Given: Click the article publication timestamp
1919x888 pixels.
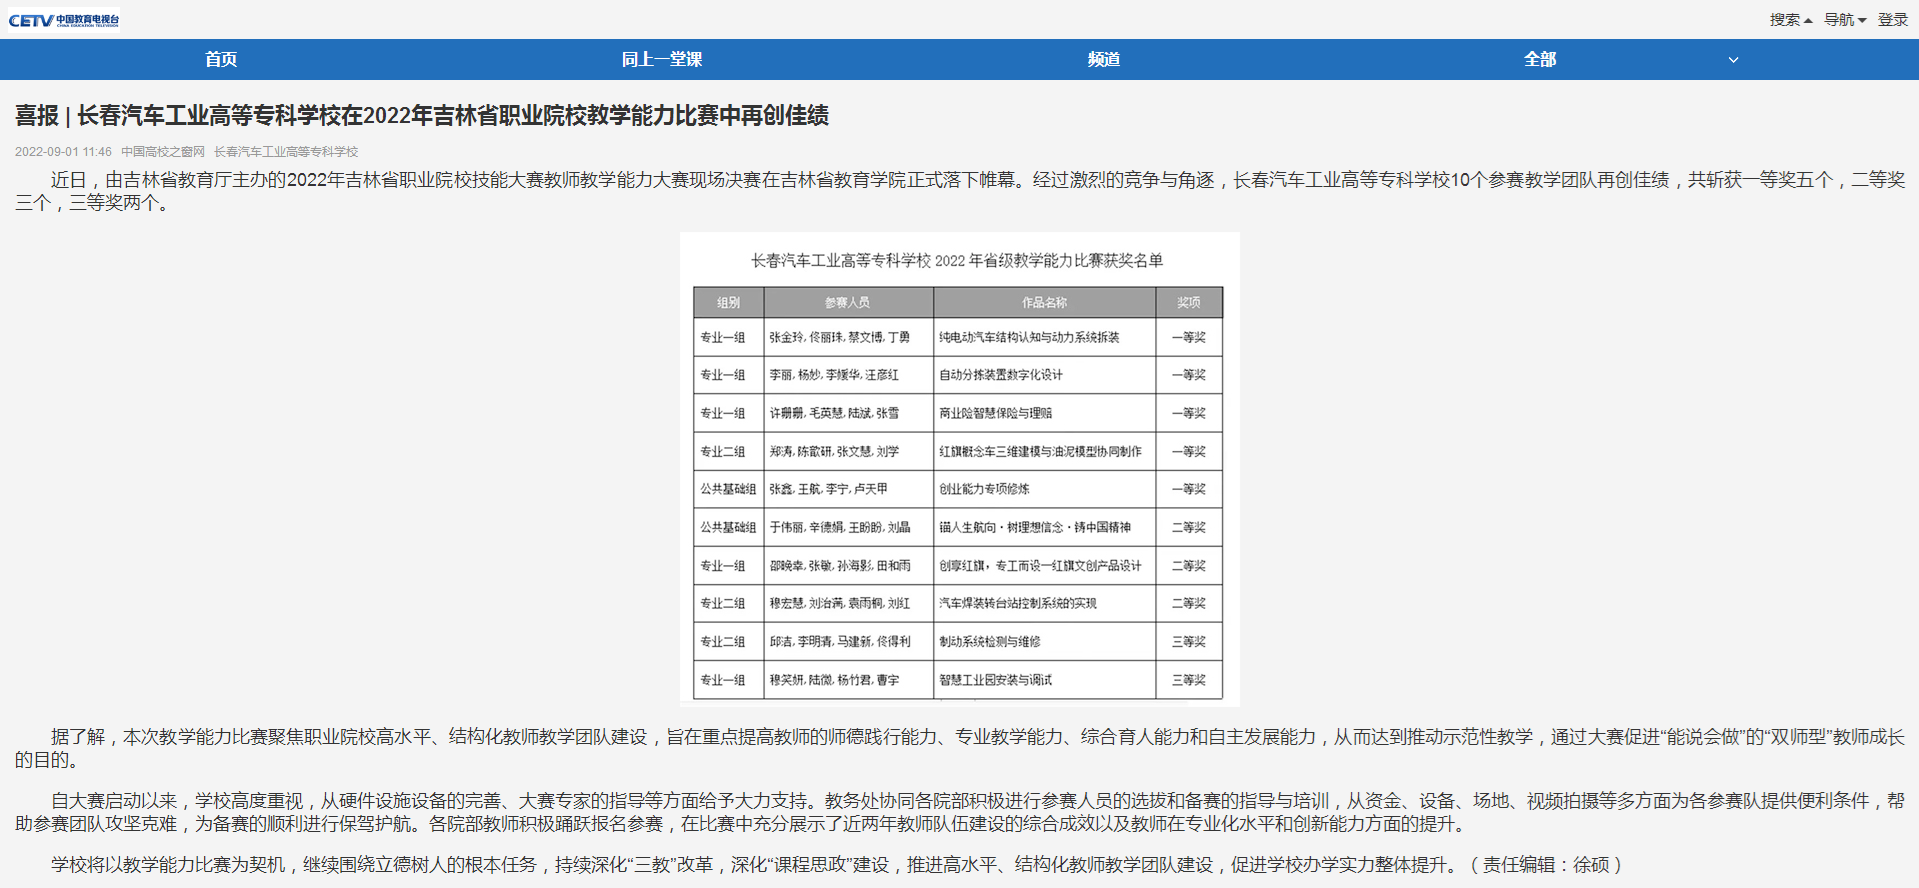Looking at the screenshot, I should point(63,152).
